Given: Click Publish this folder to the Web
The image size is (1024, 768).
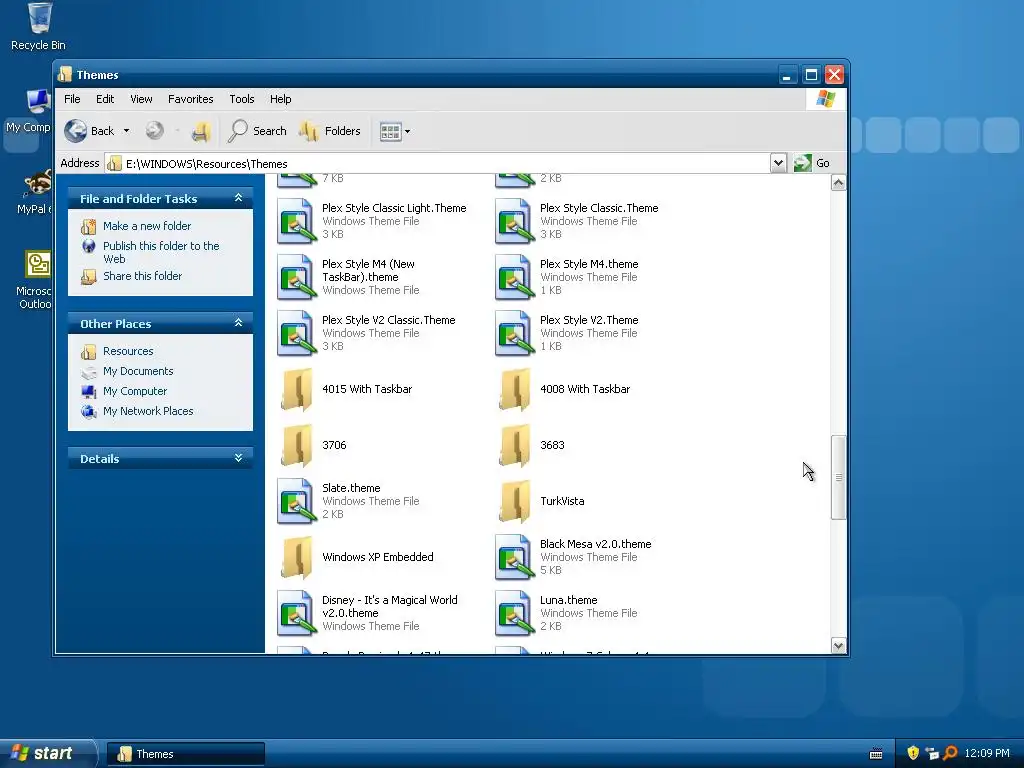Looking at the screenshot, I should pos(161,252).
